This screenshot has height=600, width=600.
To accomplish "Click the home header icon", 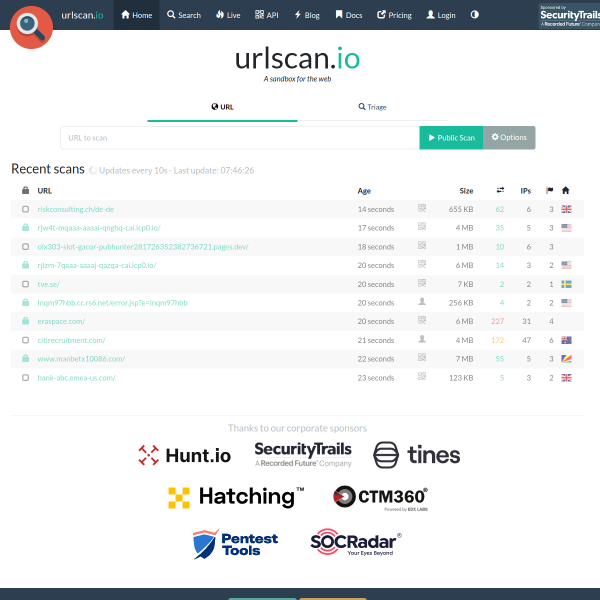I will [x=566, y=190].
